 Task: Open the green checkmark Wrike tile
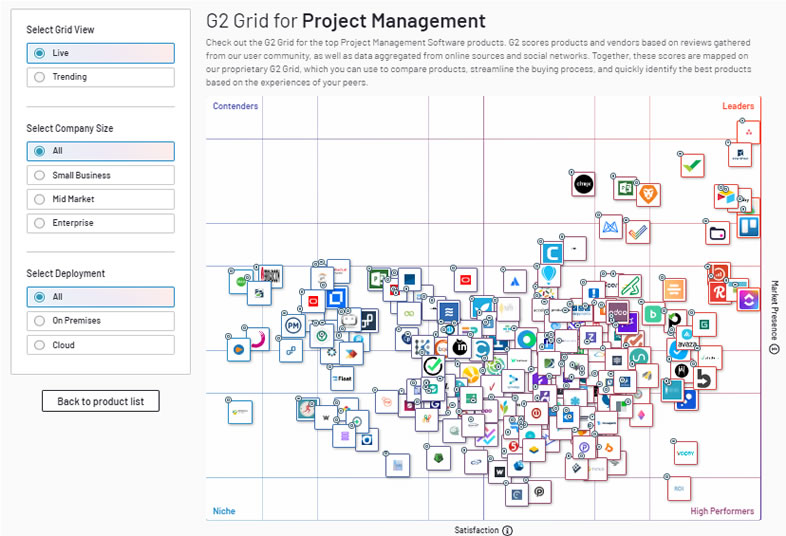point(692,165)
